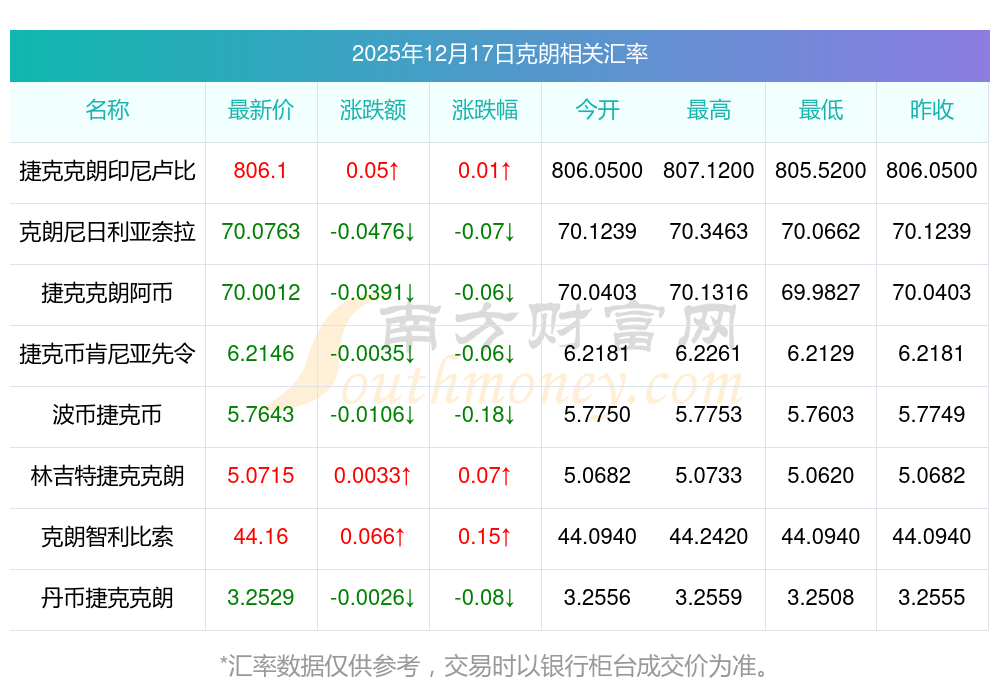
Task: Click the low value 69.9827
Action: 821,293
